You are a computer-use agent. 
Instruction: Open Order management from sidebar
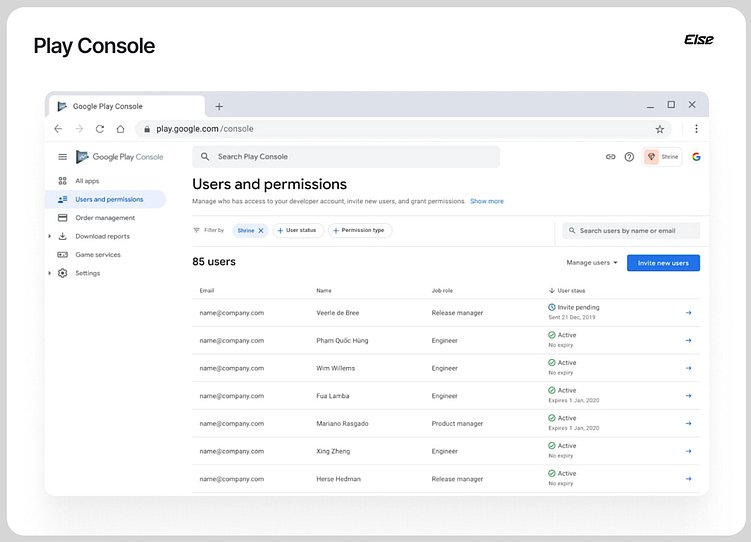point(104,218)
